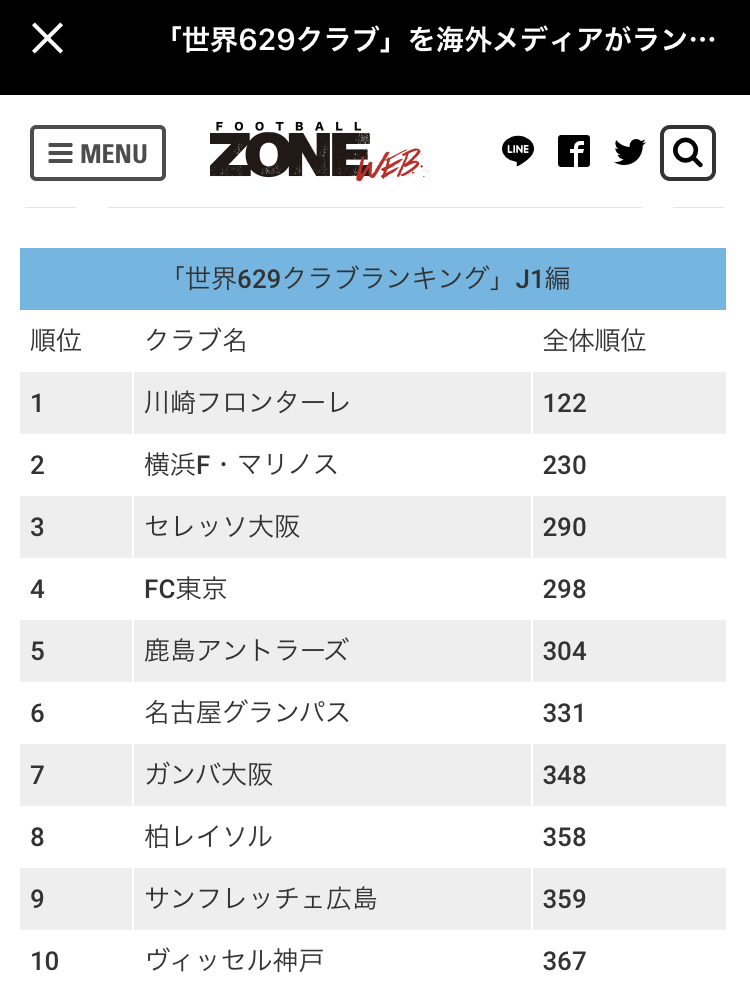Click ヴィッセル神戸 club name

pyautogui.click(x=234, y=961)
